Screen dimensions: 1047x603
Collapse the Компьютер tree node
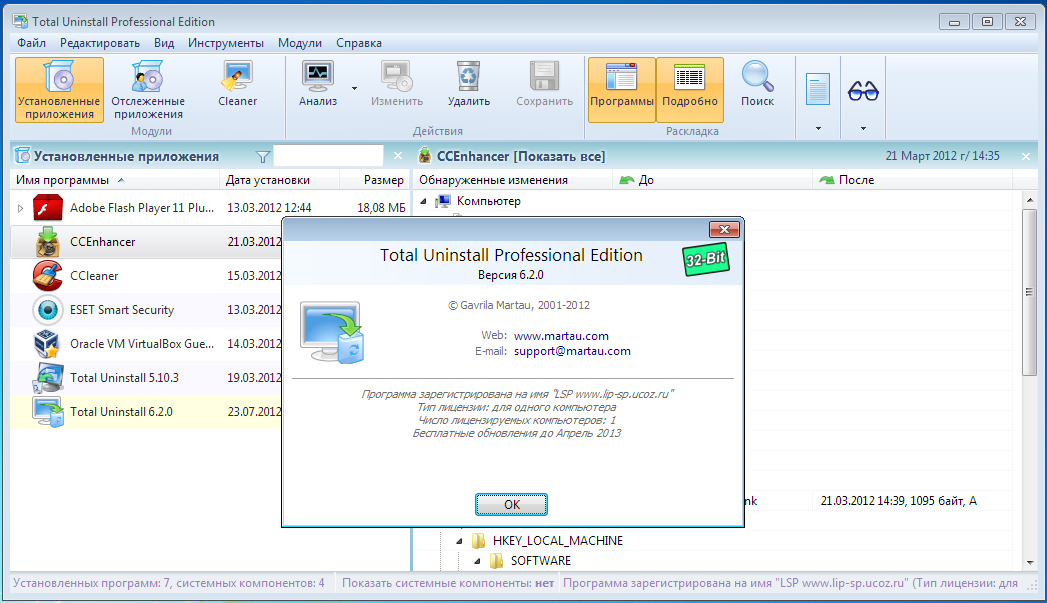tap(423, 201)
